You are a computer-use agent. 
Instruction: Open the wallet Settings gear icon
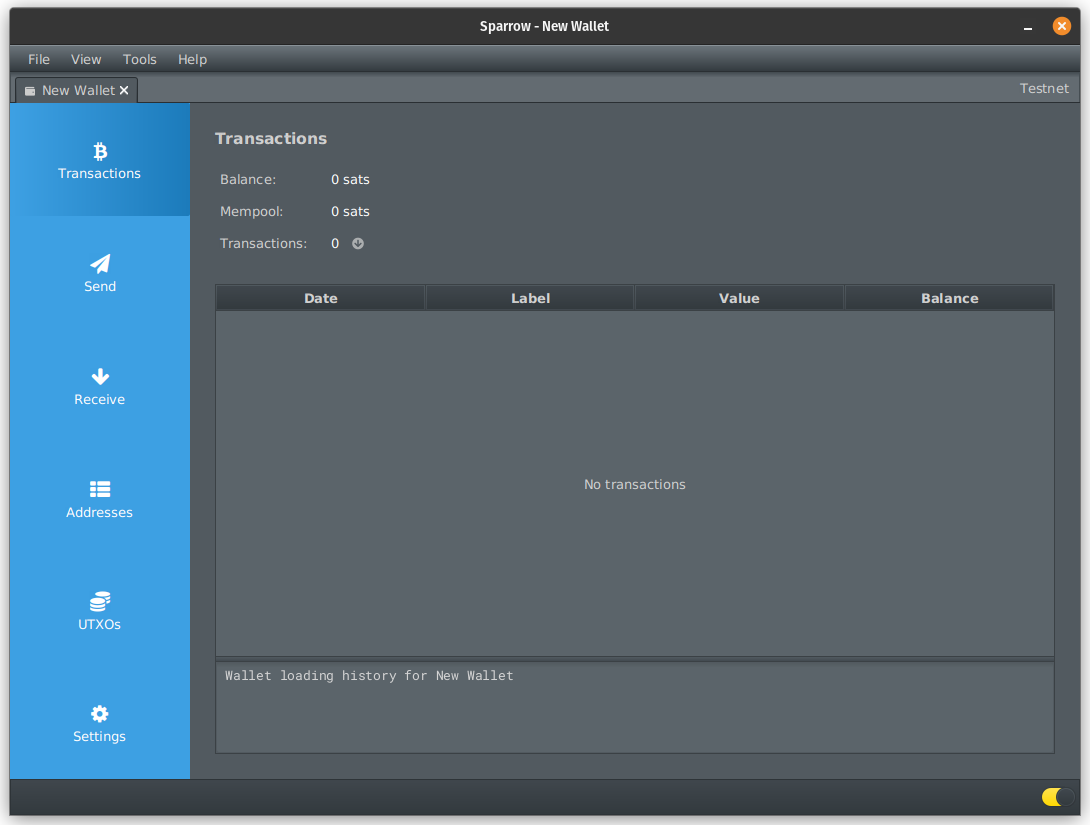[100, 714]
